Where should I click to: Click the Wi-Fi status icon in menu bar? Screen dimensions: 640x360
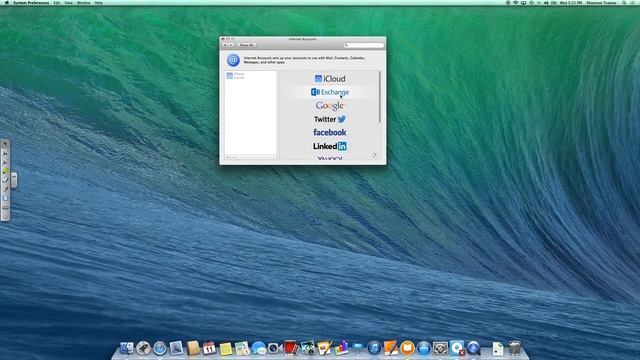pyautogui.click(x=516, y=3)
